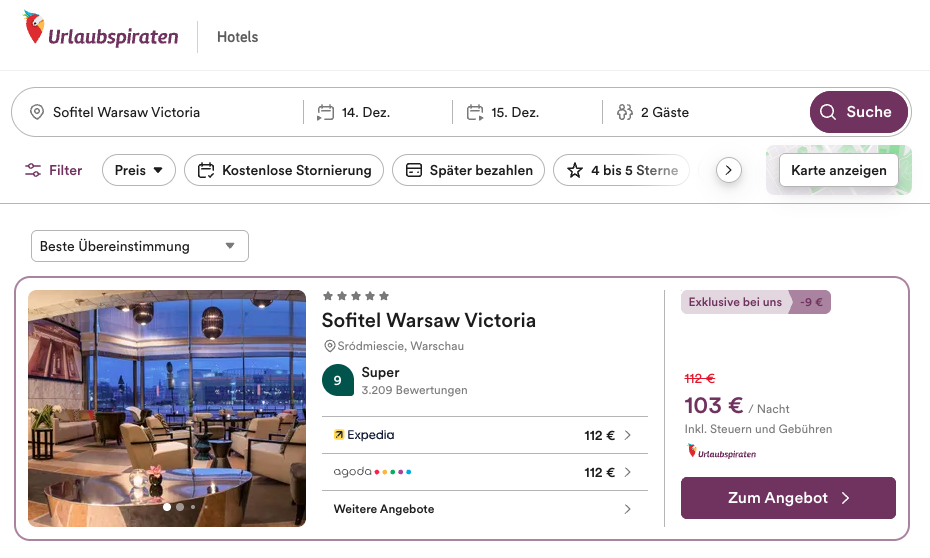Screen dimensions: 930x558
Task: Select the Expedia 112 € offer
Action: click(483, 435)
